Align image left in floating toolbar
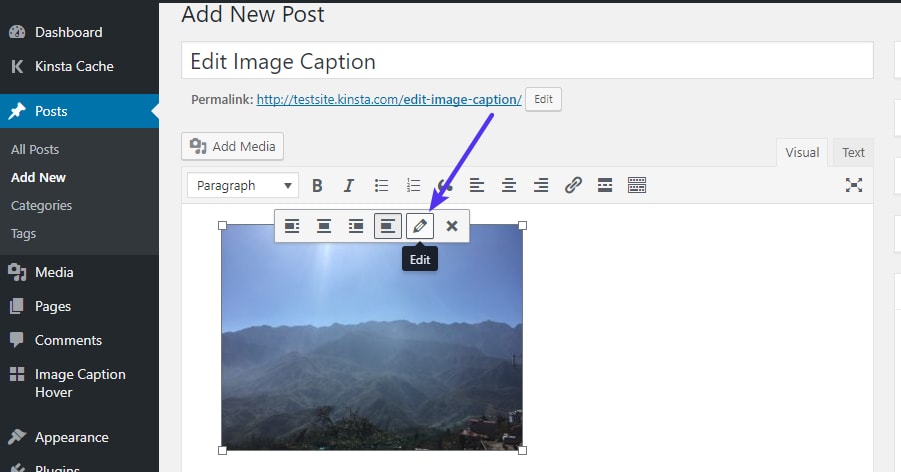Viewport: 901px width, 472px height. (x=292, y=226)
